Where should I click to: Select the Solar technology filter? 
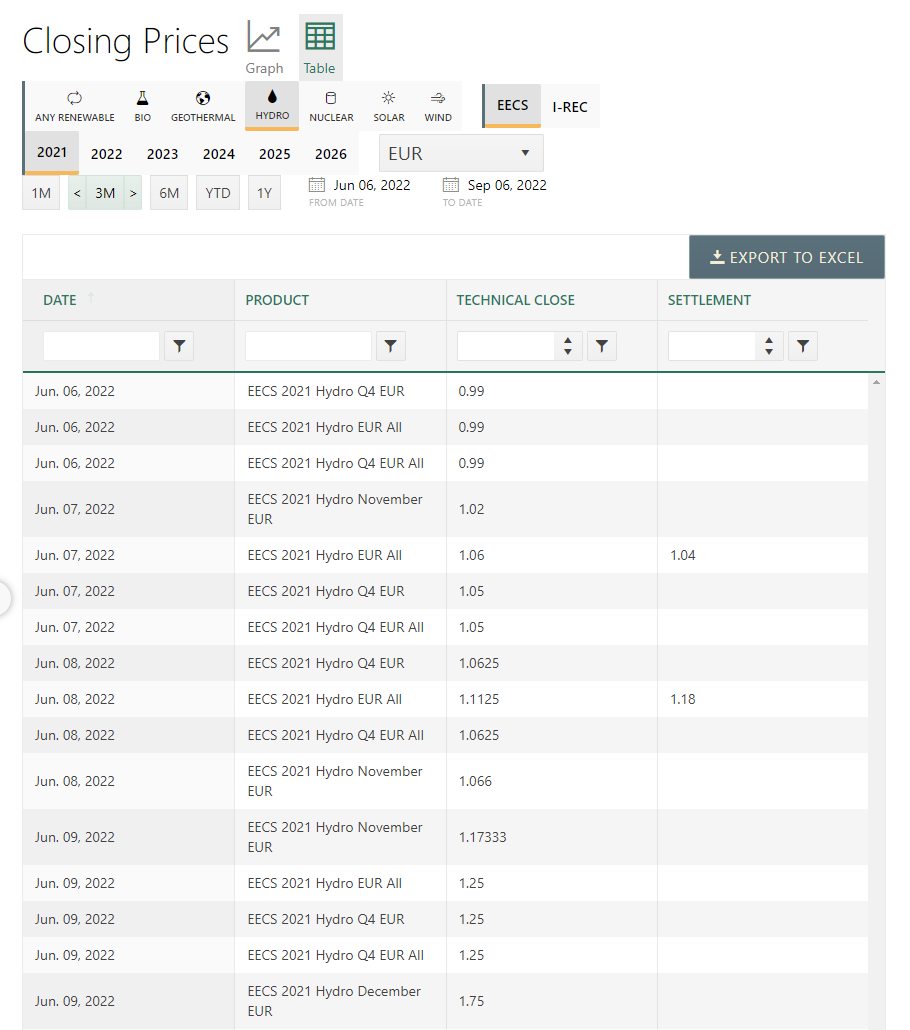pyautogui.click(x=389, y=106)
